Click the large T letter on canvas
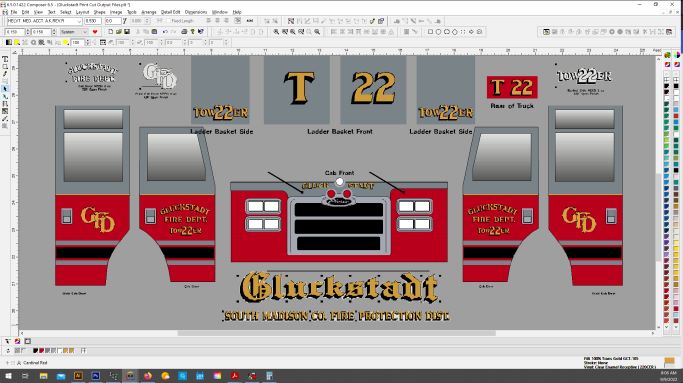The image size is (683, 383). tap(299, 88)
